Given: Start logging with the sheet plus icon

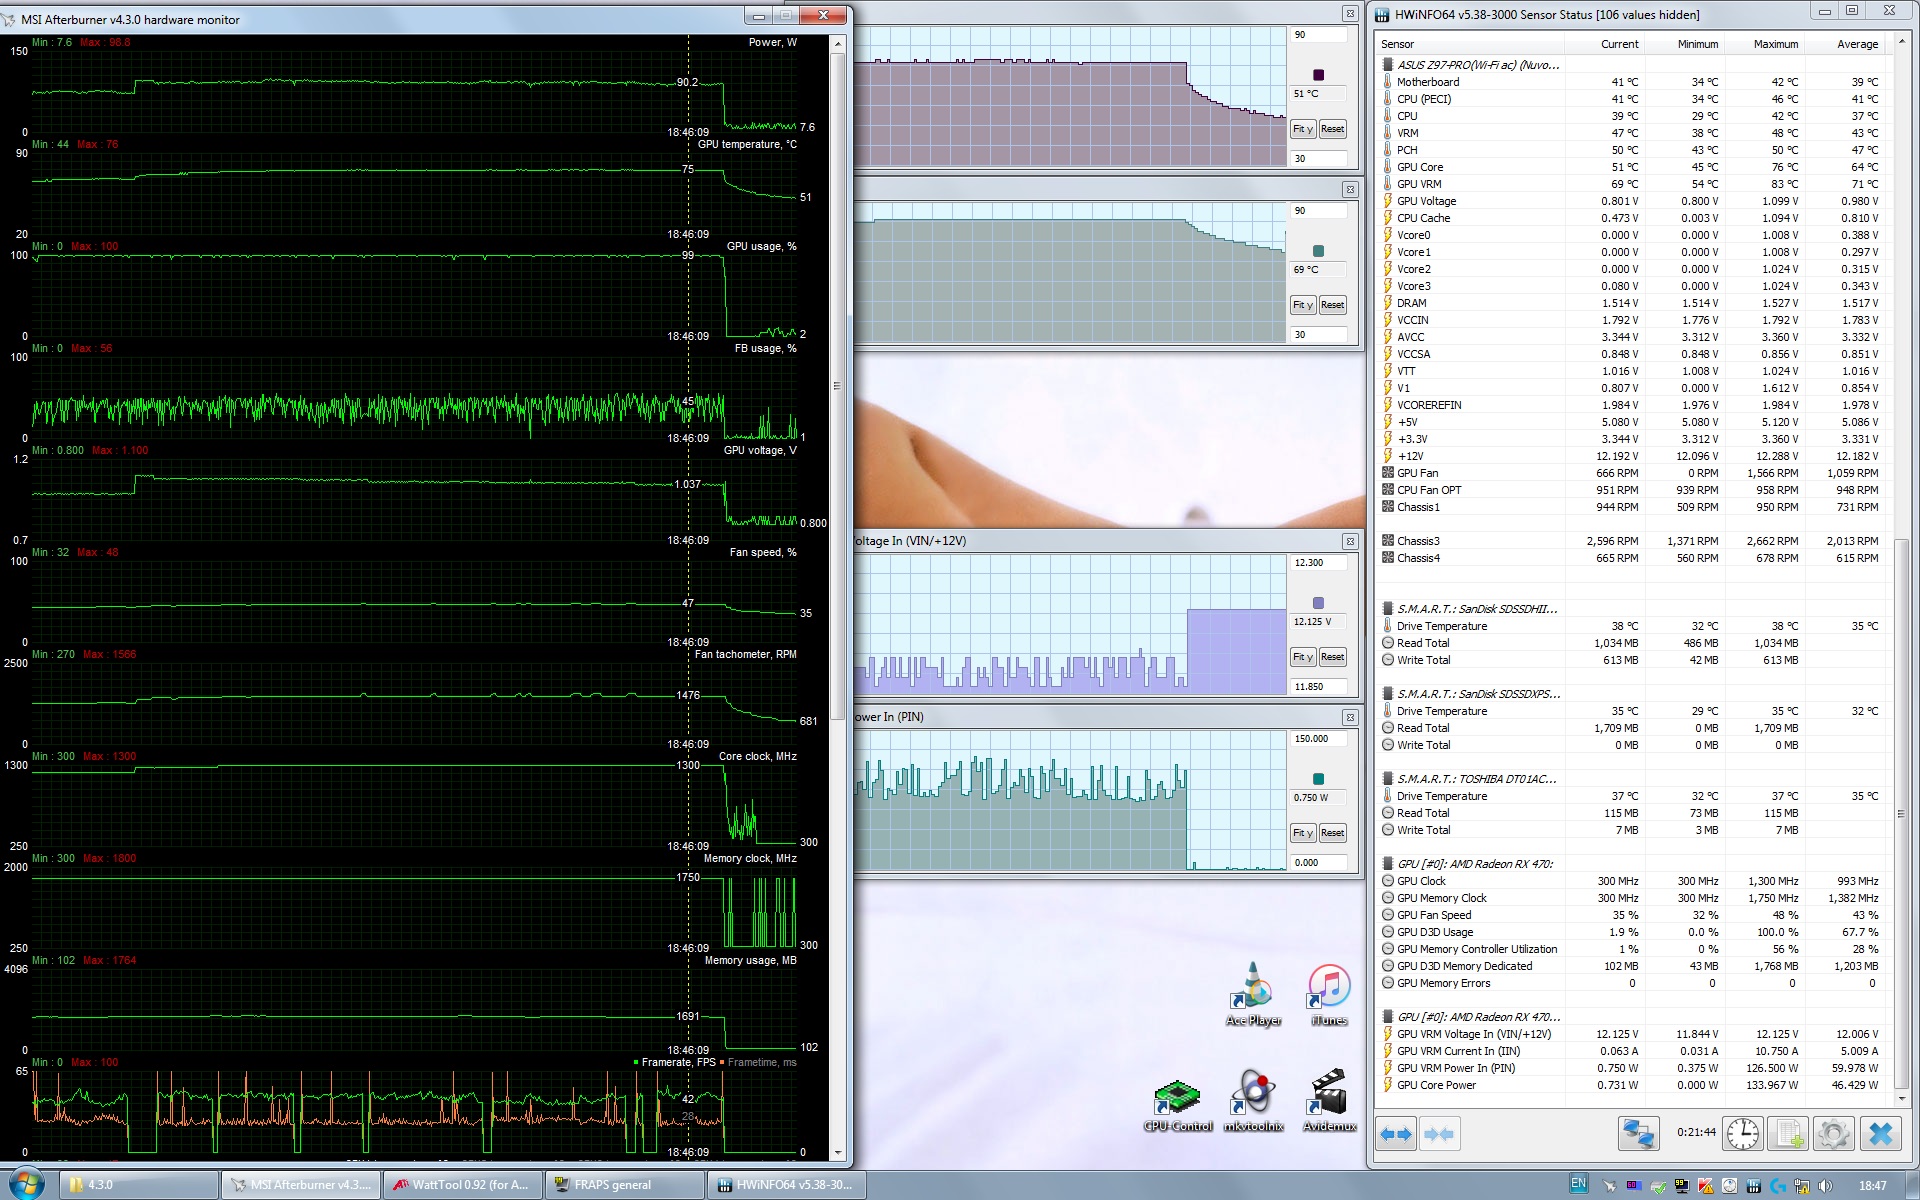Looking at the screenshot, I should click(x=1786, y=1134).
